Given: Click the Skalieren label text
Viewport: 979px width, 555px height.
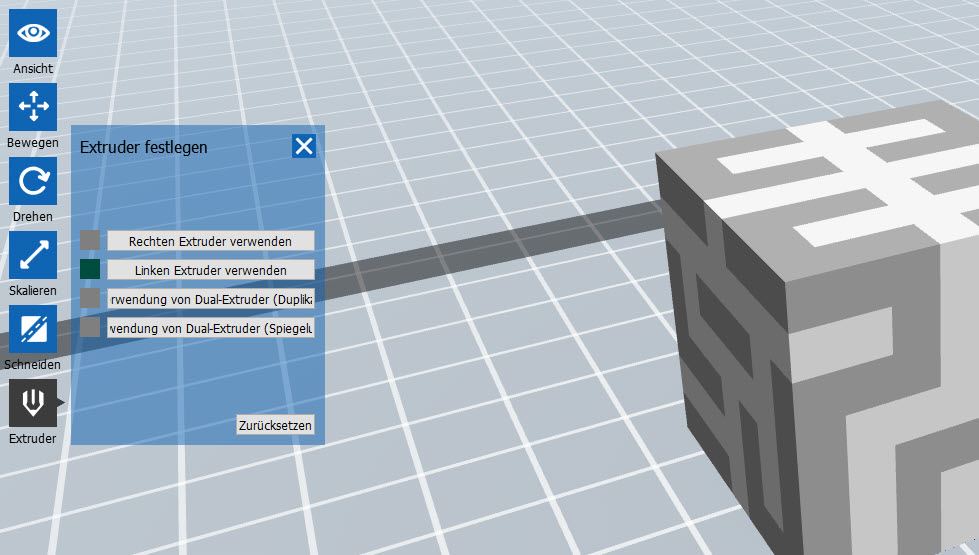Looking at the screenshot, I should coord(33,290).
